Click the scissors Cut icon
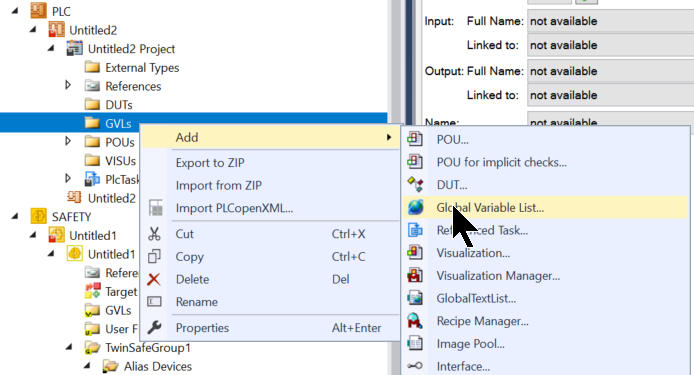 pyautogui.click(x=154, y=234)
